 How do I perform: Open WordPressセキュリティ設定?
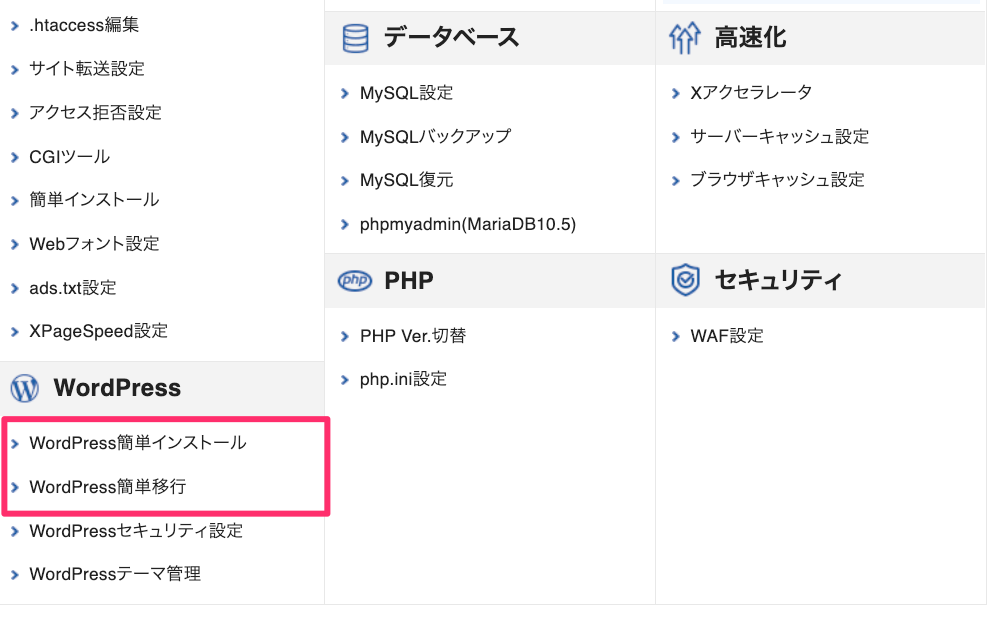point(136,531)
